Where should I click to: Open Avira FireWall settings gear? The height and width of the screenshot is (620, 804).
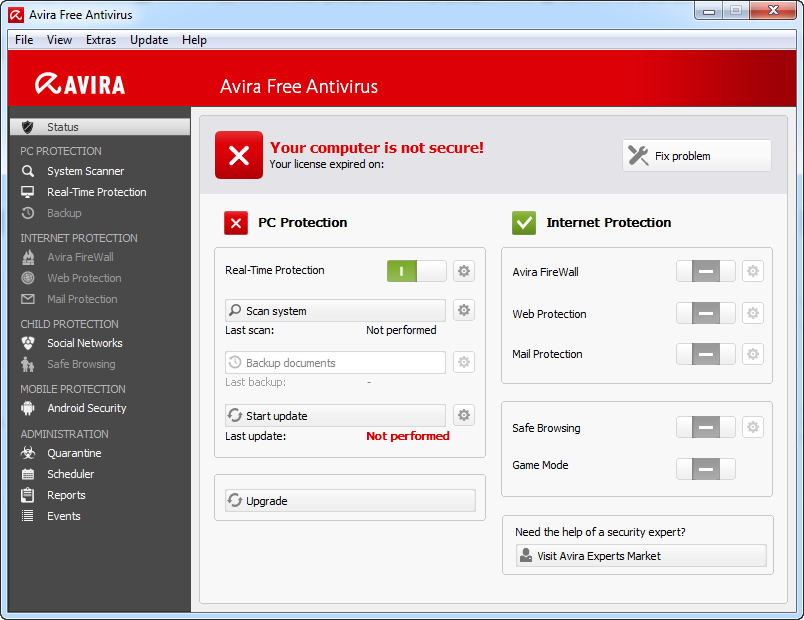click(753, 271)
